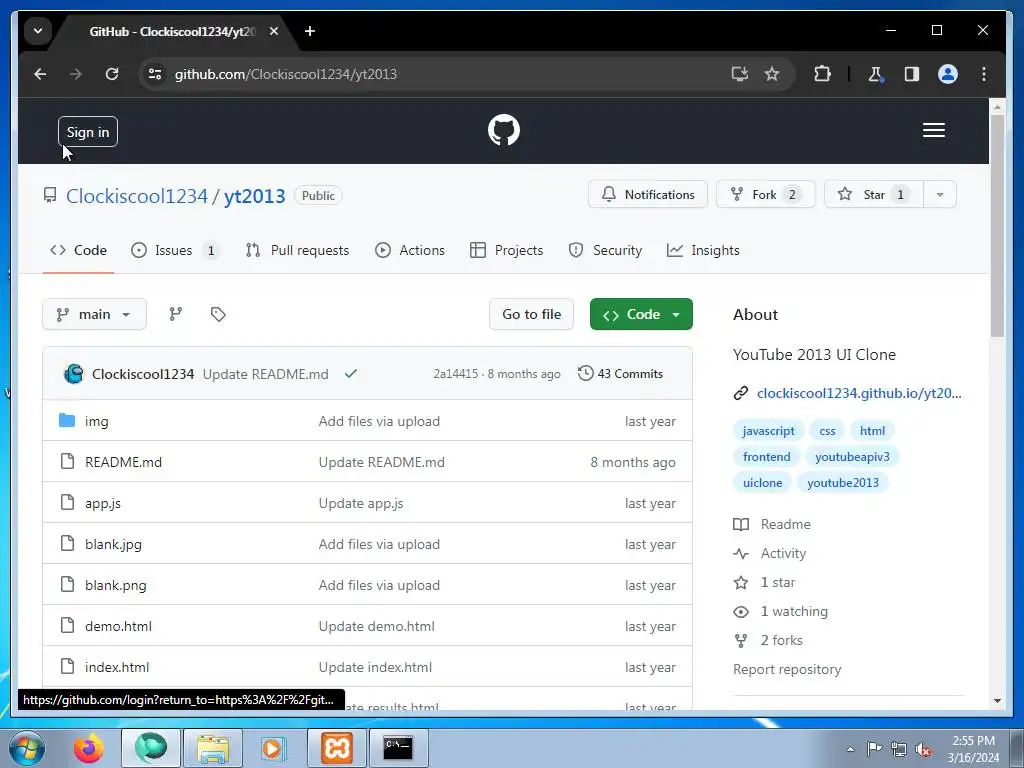Open the Chrome profile avatar
Screen dimensions: 1024x768
tap(948, 74)
